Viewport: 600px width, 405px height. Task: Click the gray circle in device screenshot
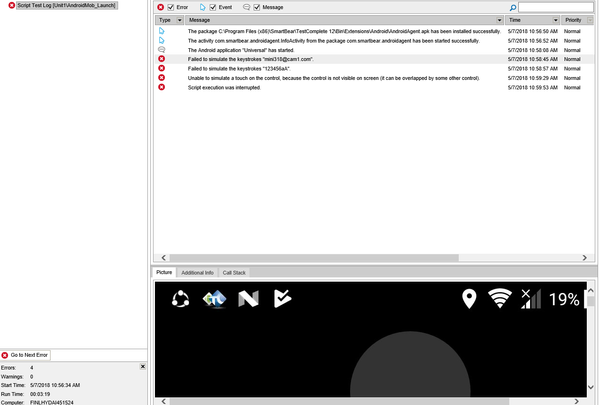[410, 364]
